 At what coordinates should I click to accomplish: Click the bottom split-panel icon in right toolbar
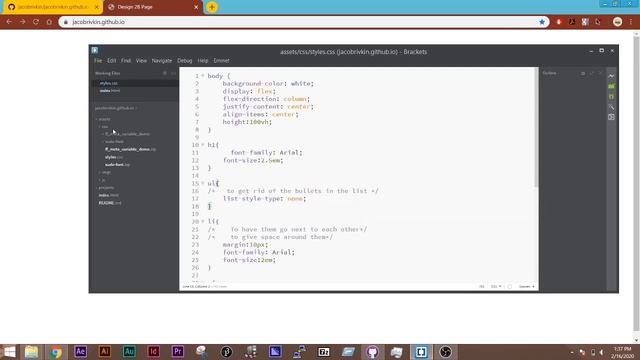(x=611, y=117)
